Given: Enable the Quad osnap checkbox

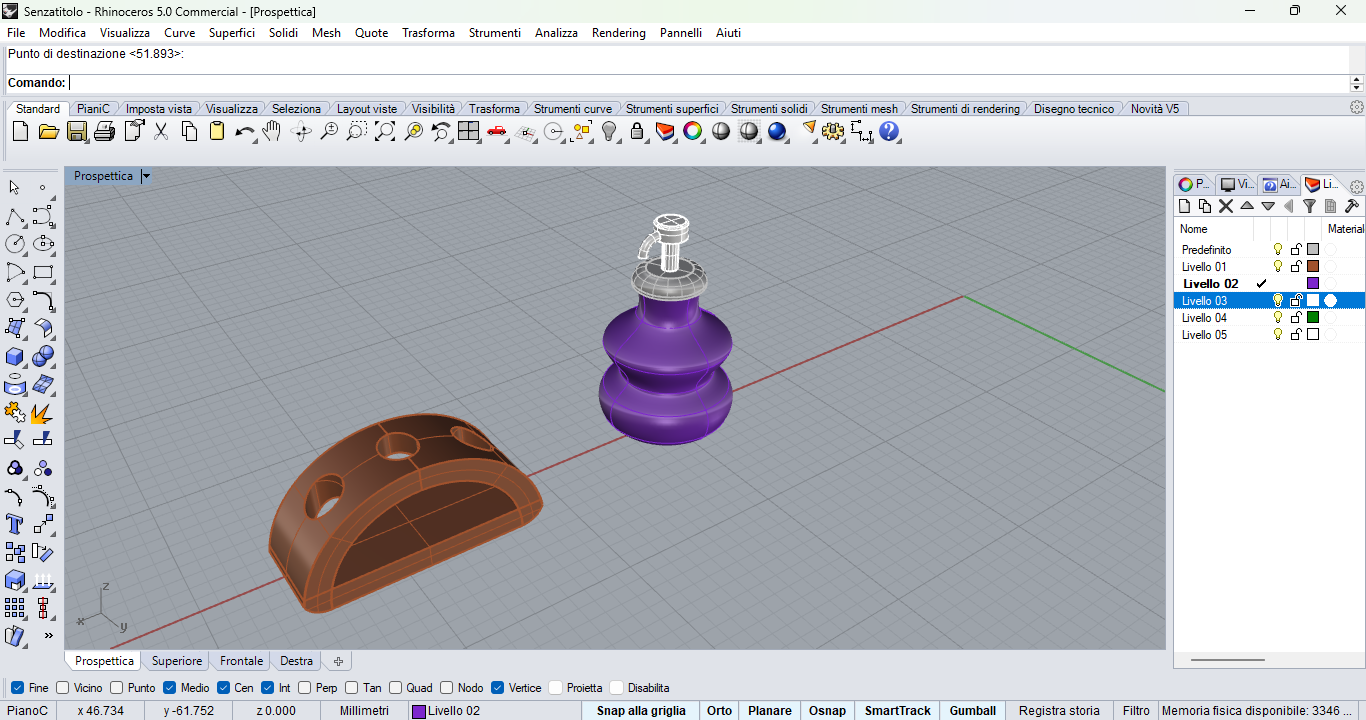Looking at the screenshot, I should point(395,688).
